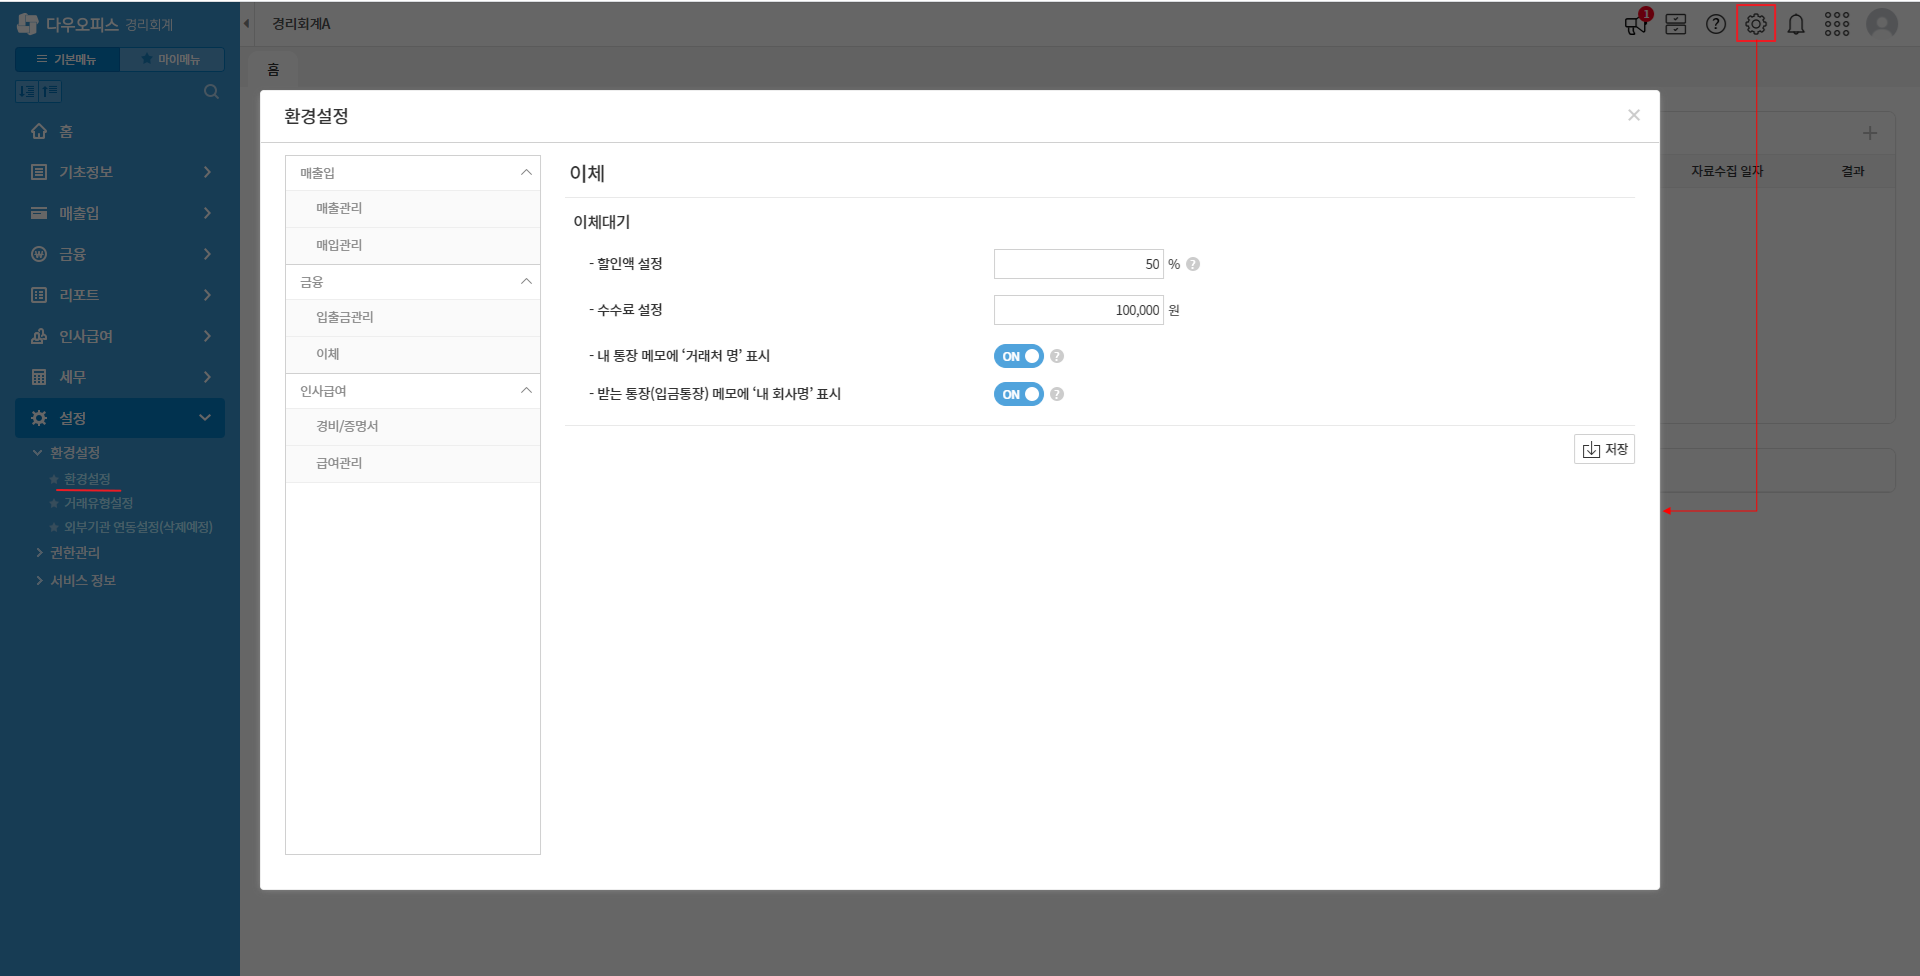Viewport: 1920px width, 976px height.
Task: Collapse the 금융 settings section
Action: pyautogui.click(x=526, y=282)
